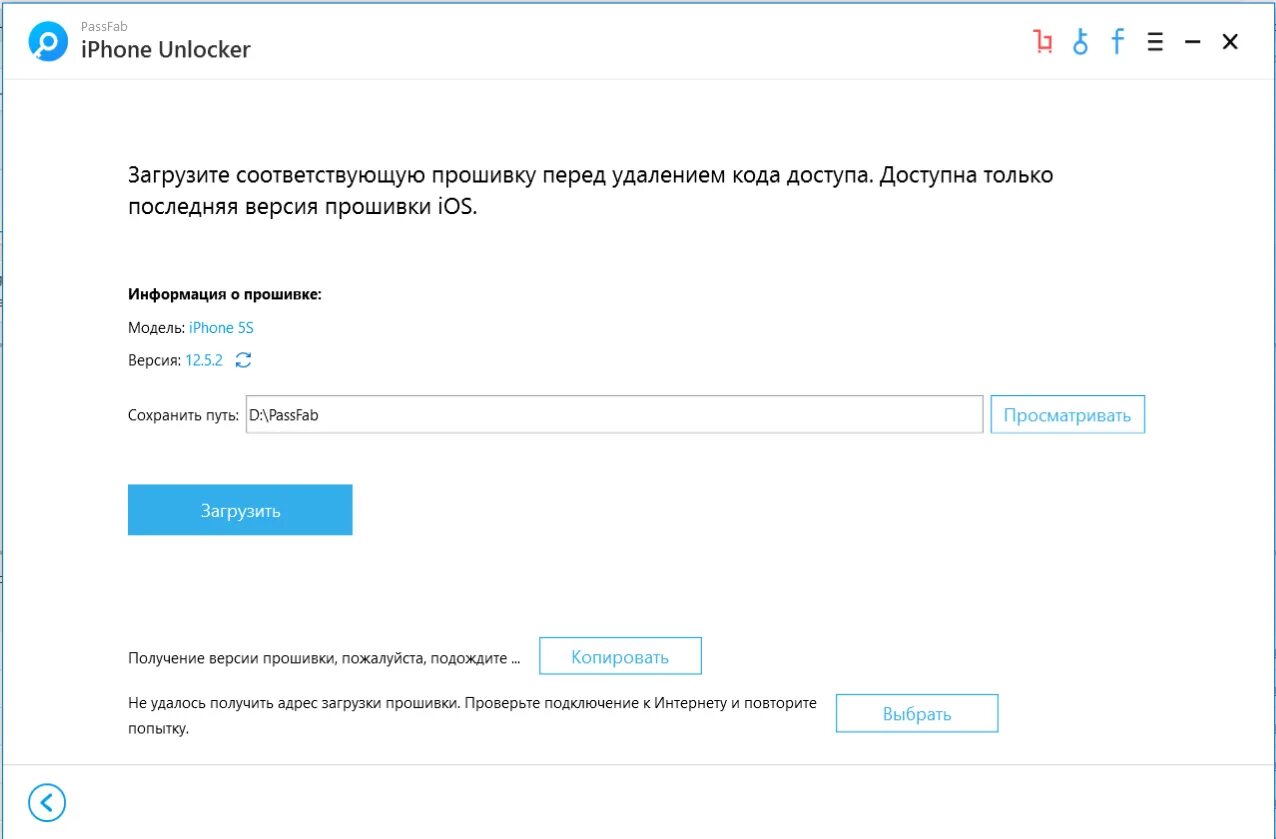Click the Выбрать button
Image resolution: width=1276 pixels, height=839 pixels.
click(x=917, y=714)
